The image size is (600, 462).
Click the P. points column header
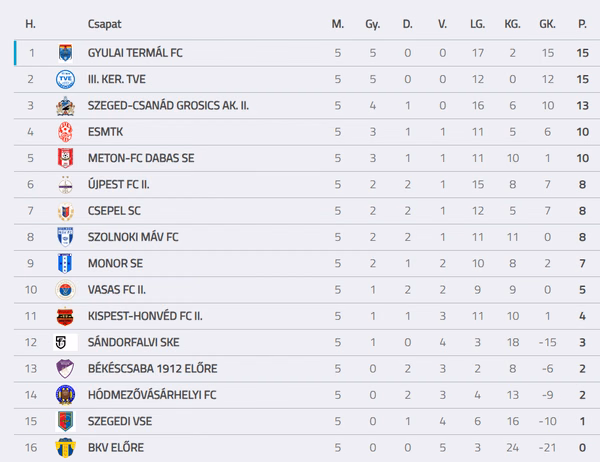[x=582, y=24]
